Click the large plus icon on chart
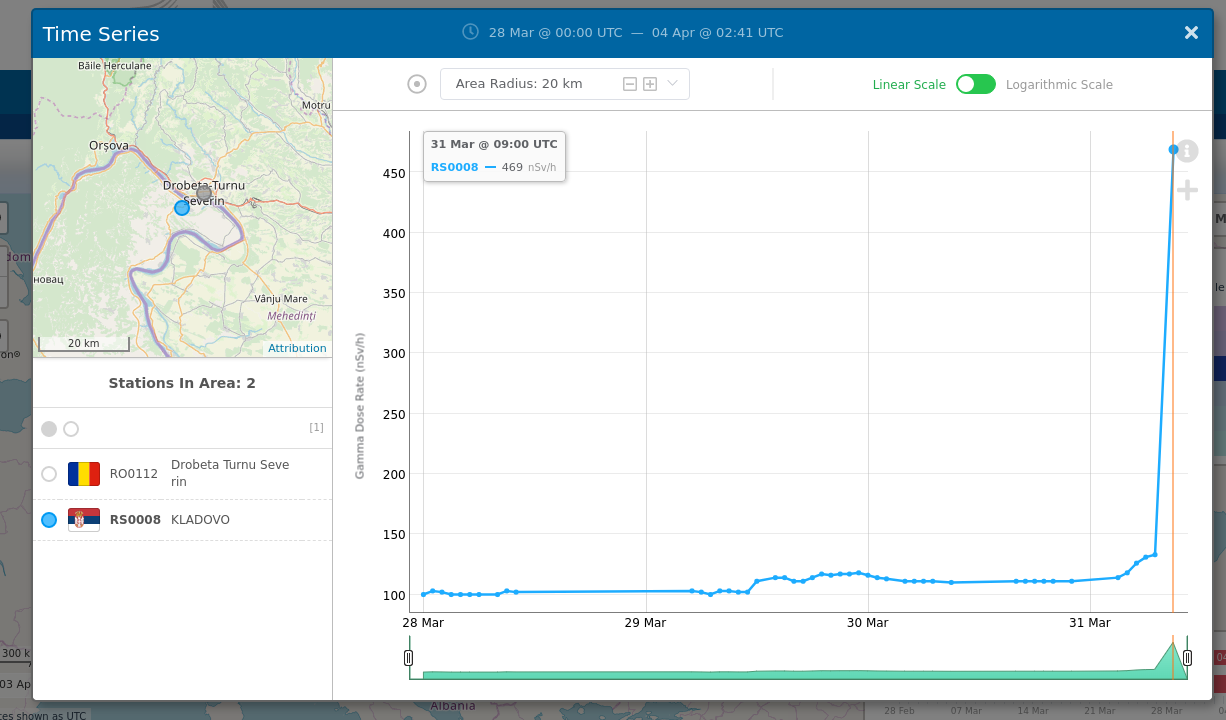1226x720 pixels. [1187, 190]
